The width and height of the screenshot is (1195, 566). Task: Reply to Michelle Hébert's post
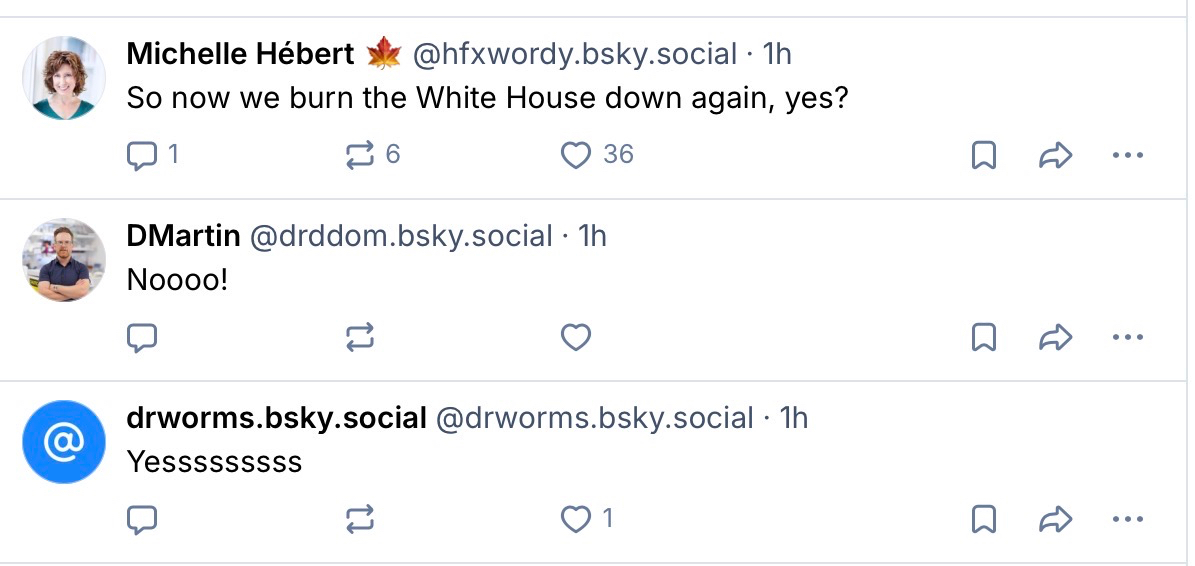[143, 155]
